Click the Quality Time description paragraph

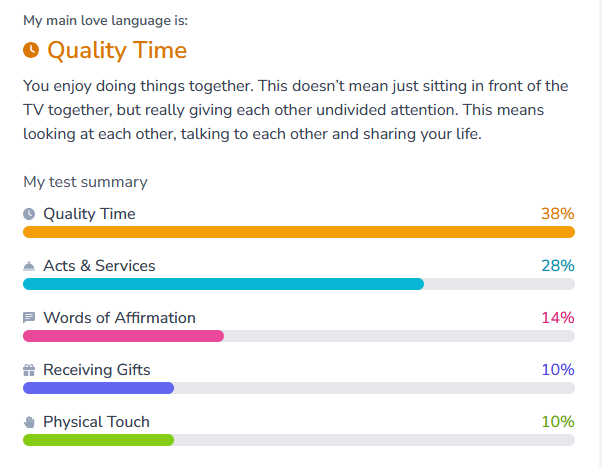[x=296, y=110]
